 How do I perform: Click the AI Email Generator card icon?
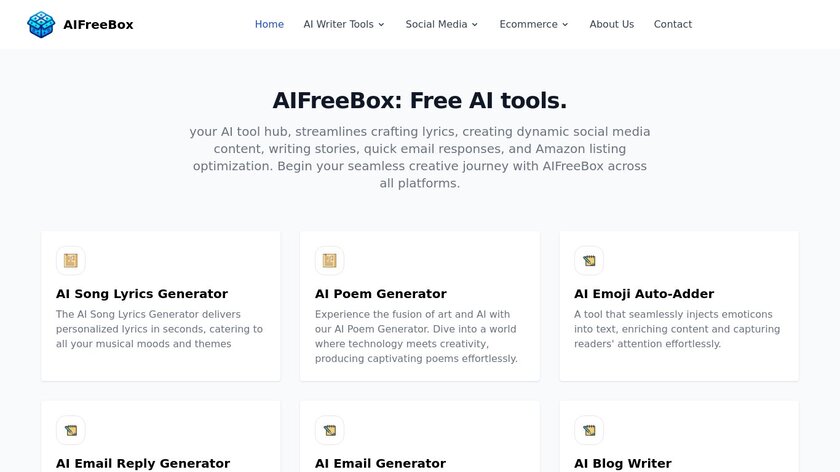pyautogui.click(x=330, y=430)
